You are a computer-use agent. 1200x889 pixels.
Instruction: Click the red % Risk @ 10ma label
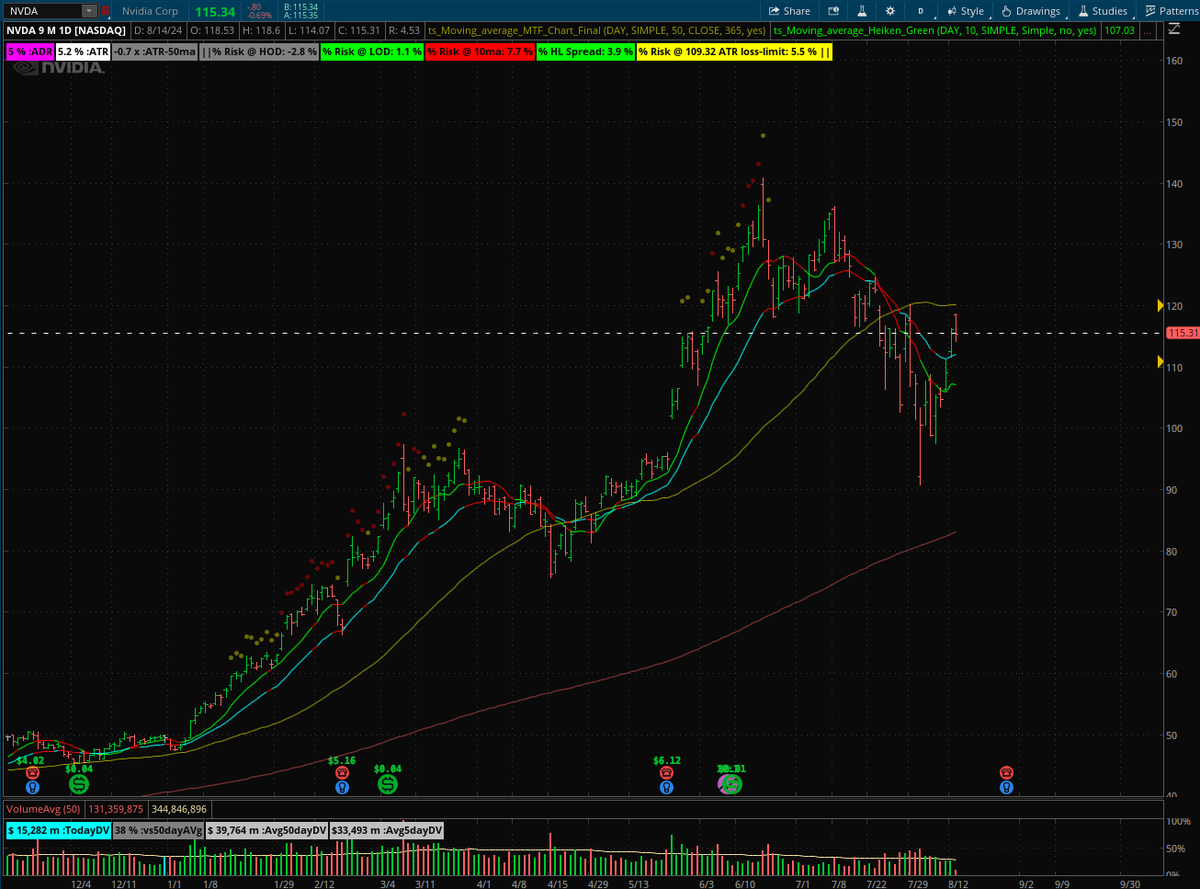pos(479,50)
